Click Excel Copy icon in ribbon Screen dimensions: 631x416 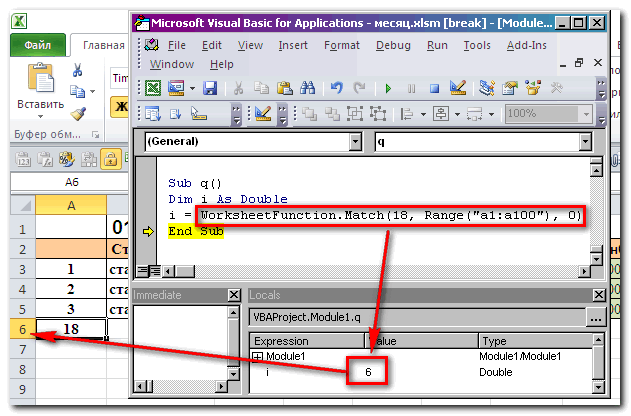77,91
